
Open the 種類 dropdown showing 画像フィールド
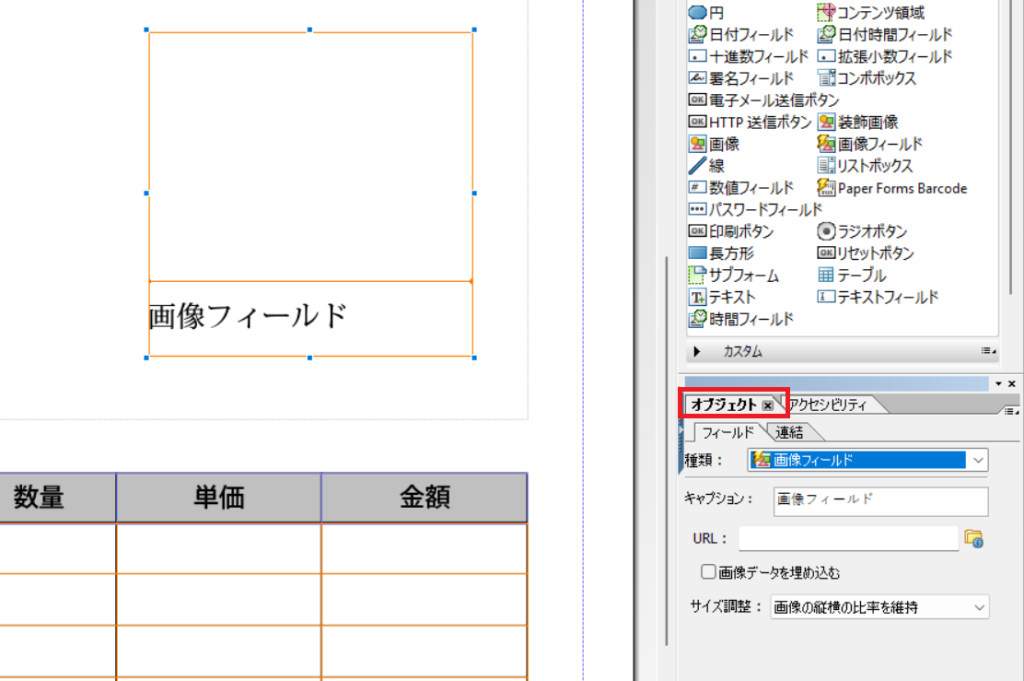pyautogui.click(x=866, y=460)
